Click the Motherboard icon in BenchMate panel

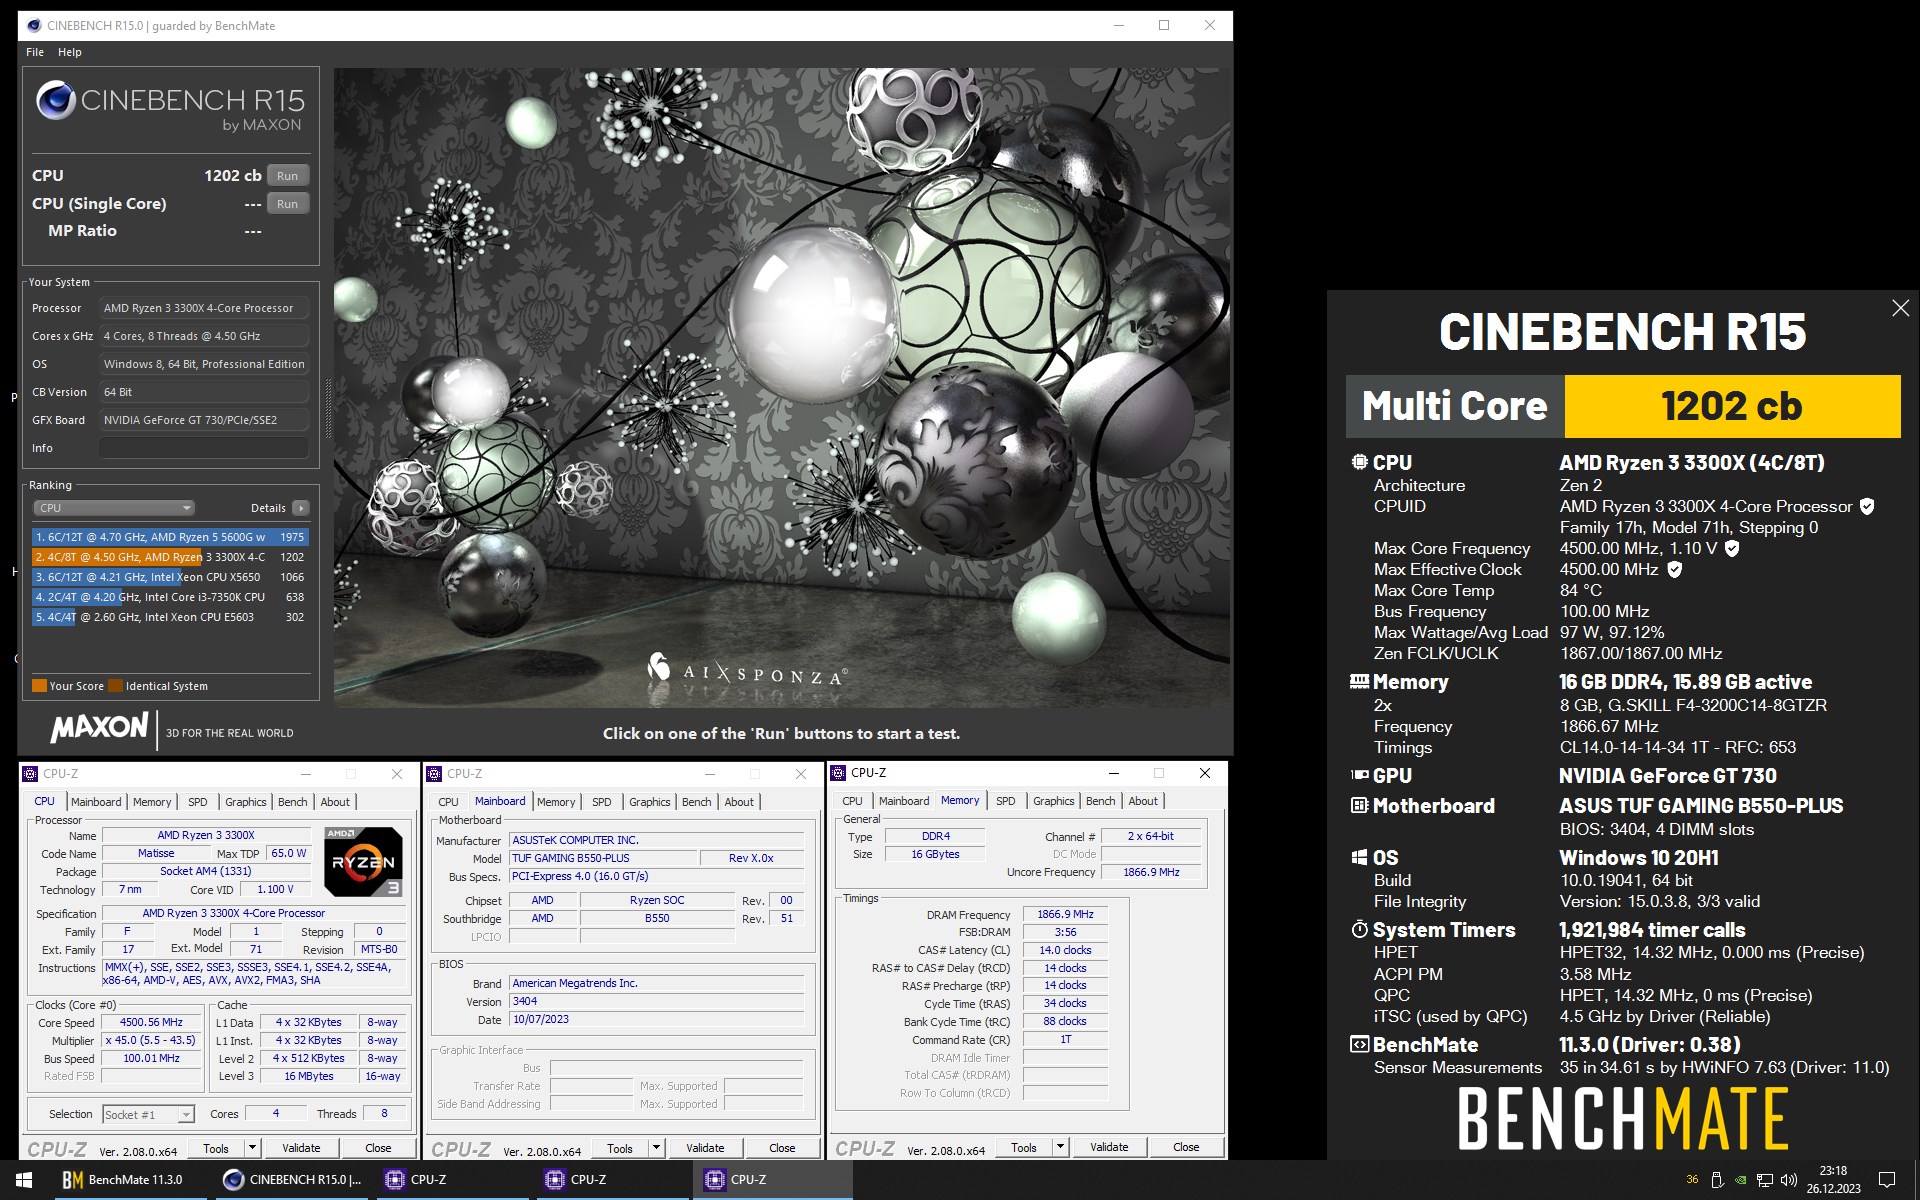[x=1359, y=805]
